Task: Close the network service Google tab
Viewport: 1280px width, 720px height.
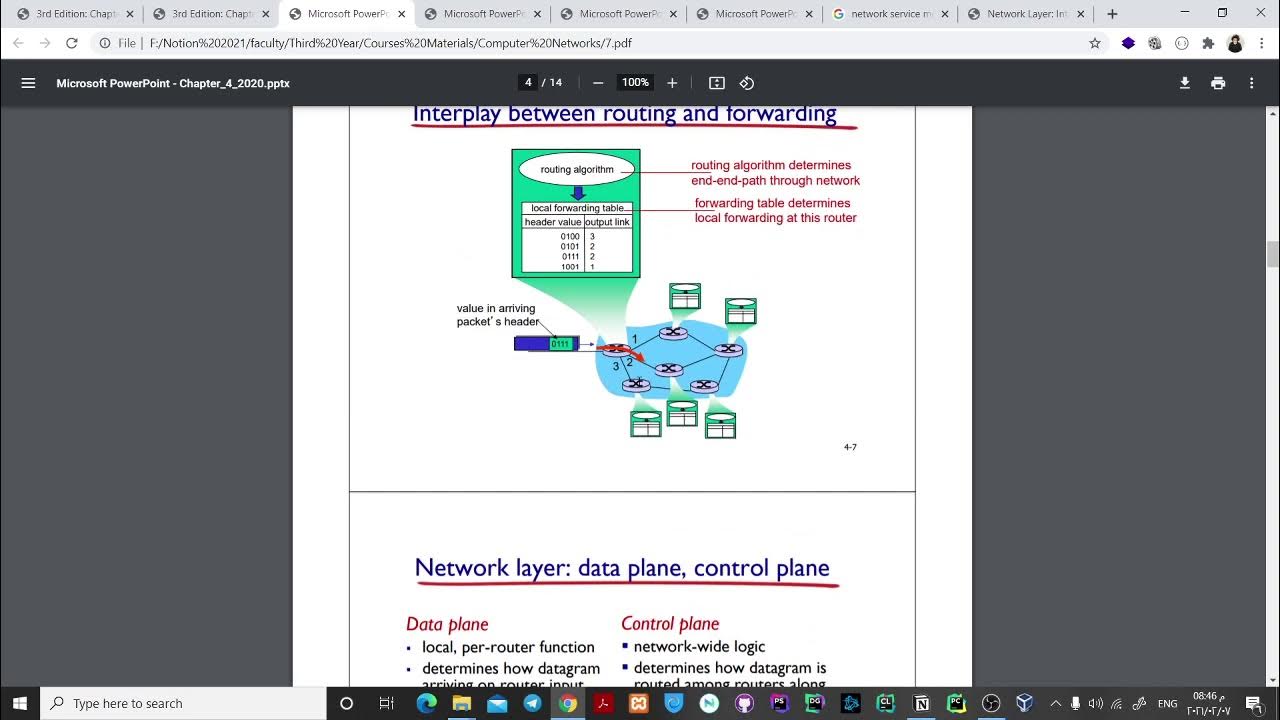Action: pos(945,14)
